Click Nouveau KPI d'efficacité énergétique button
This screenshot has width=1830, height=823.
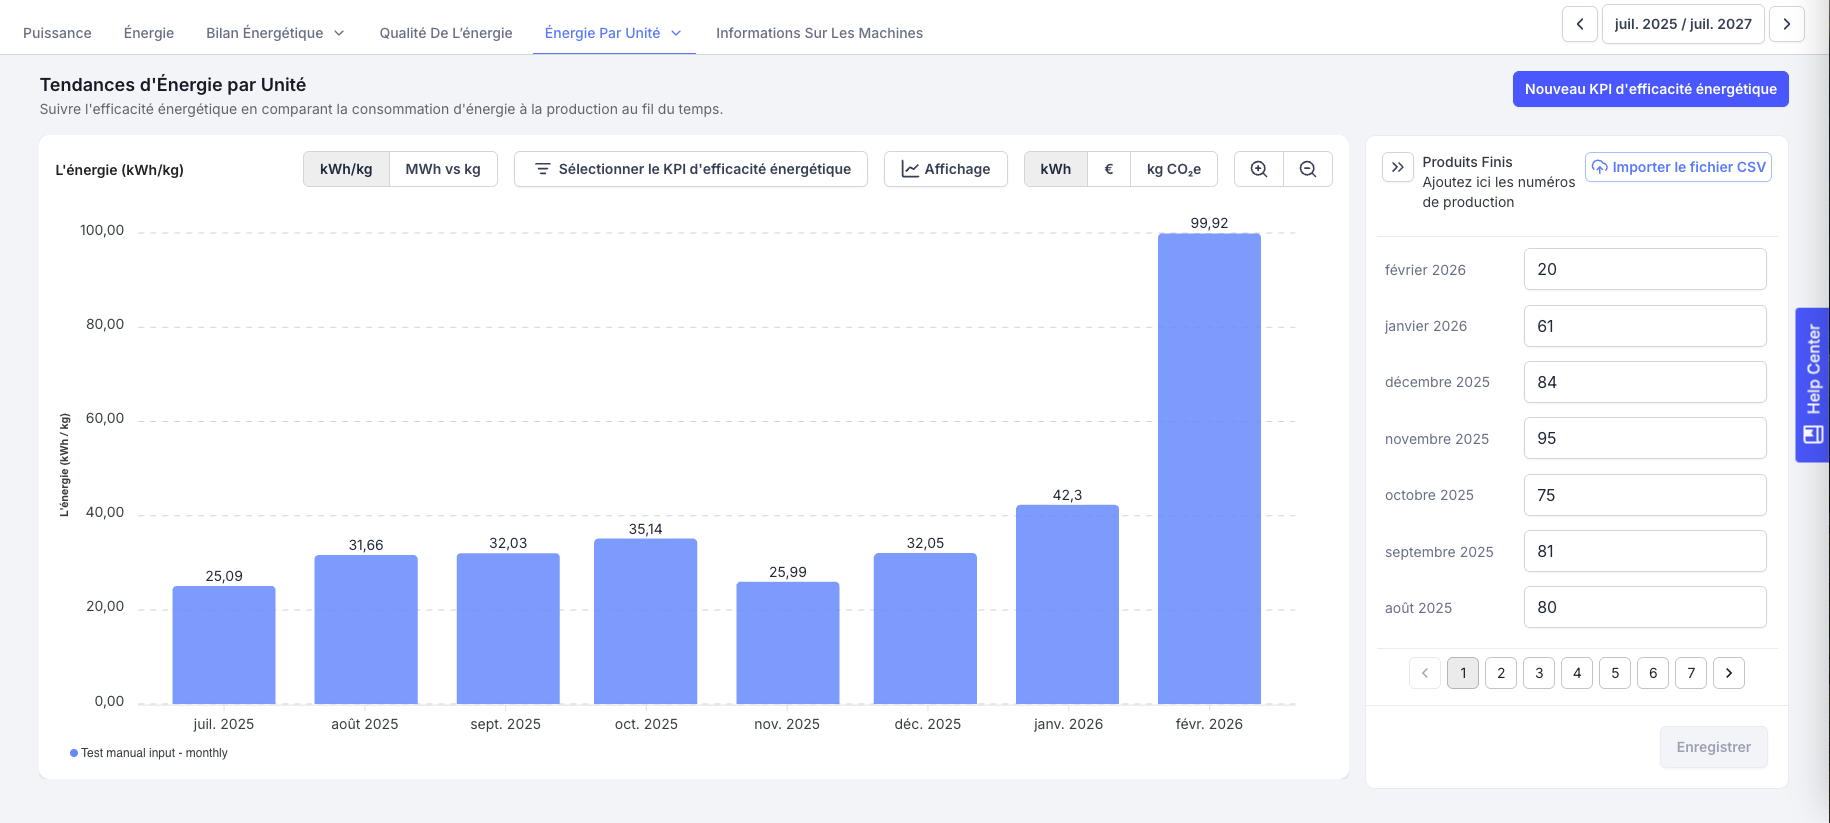point(1650,89)
